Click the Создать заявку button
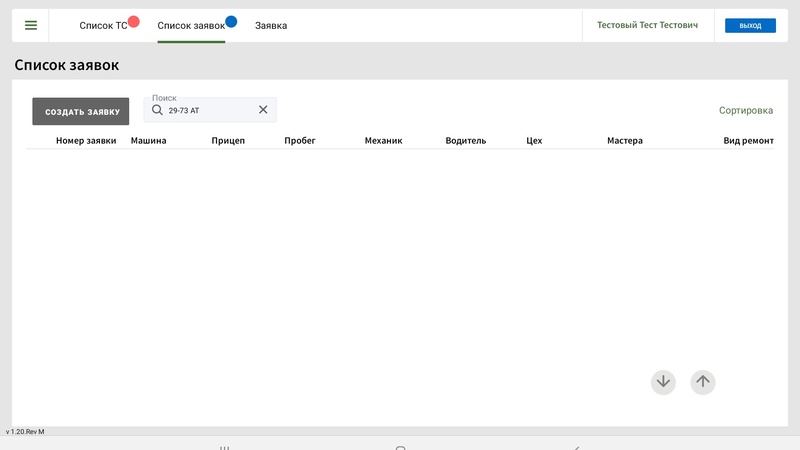This screenshot has width=800, height=450. (x=81, y=112)
